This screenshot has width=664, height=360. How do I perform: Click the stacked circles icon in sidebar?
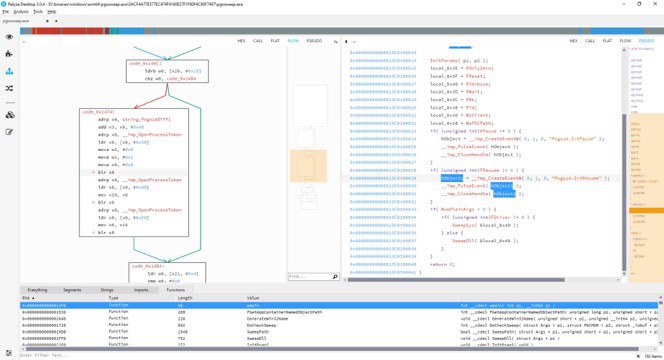(x=10, y=115)
